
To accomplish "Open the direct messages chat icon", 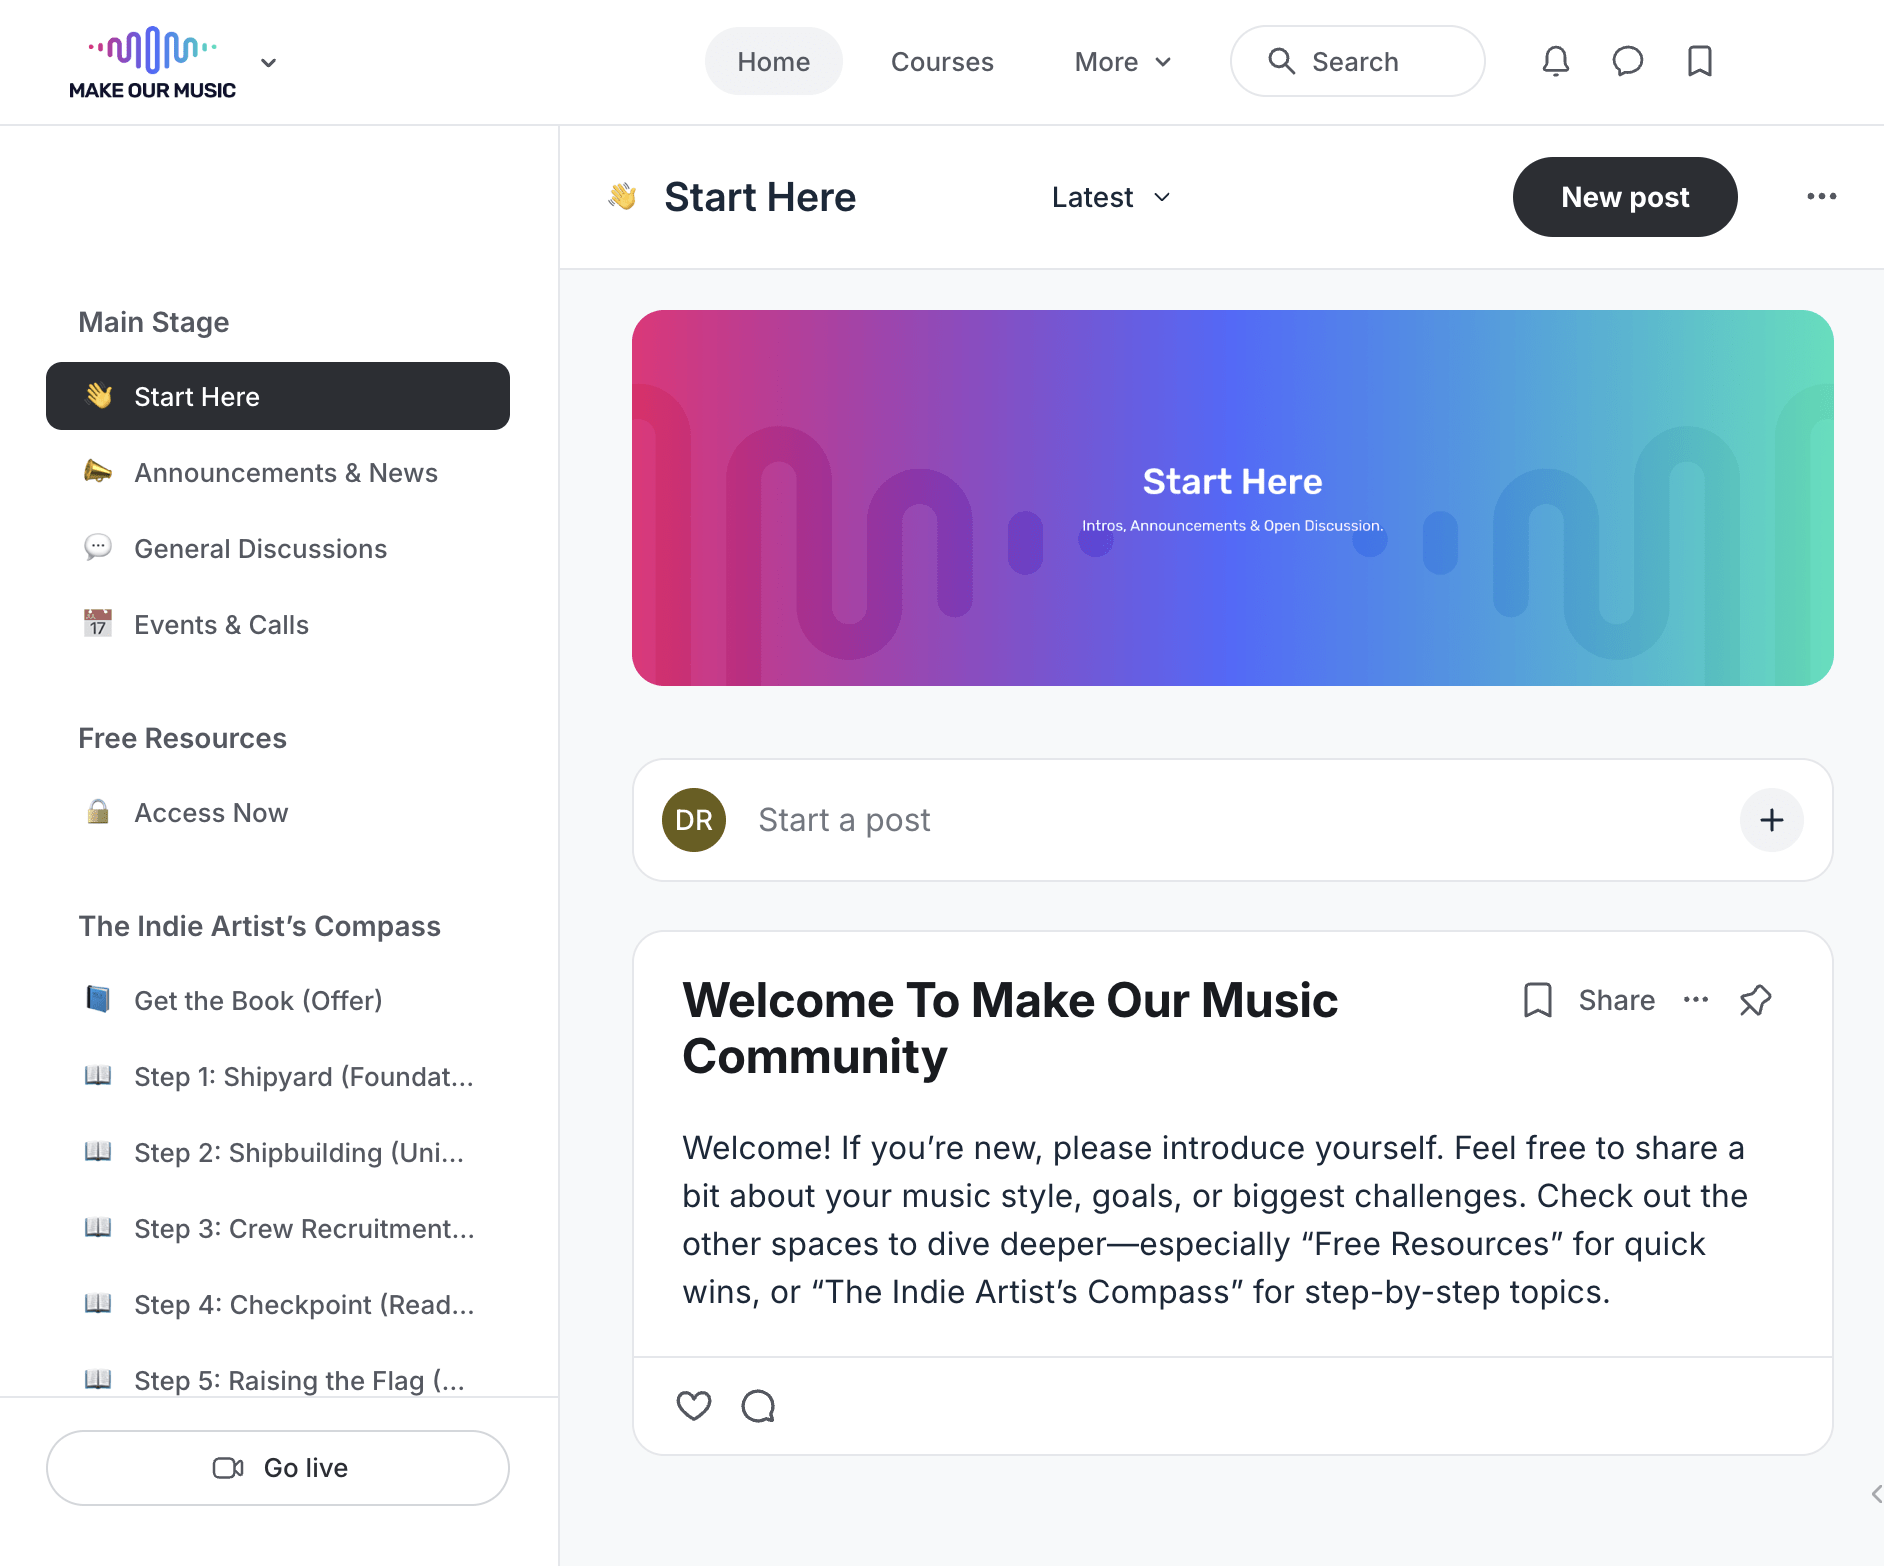I will [x=1627, y=61].
